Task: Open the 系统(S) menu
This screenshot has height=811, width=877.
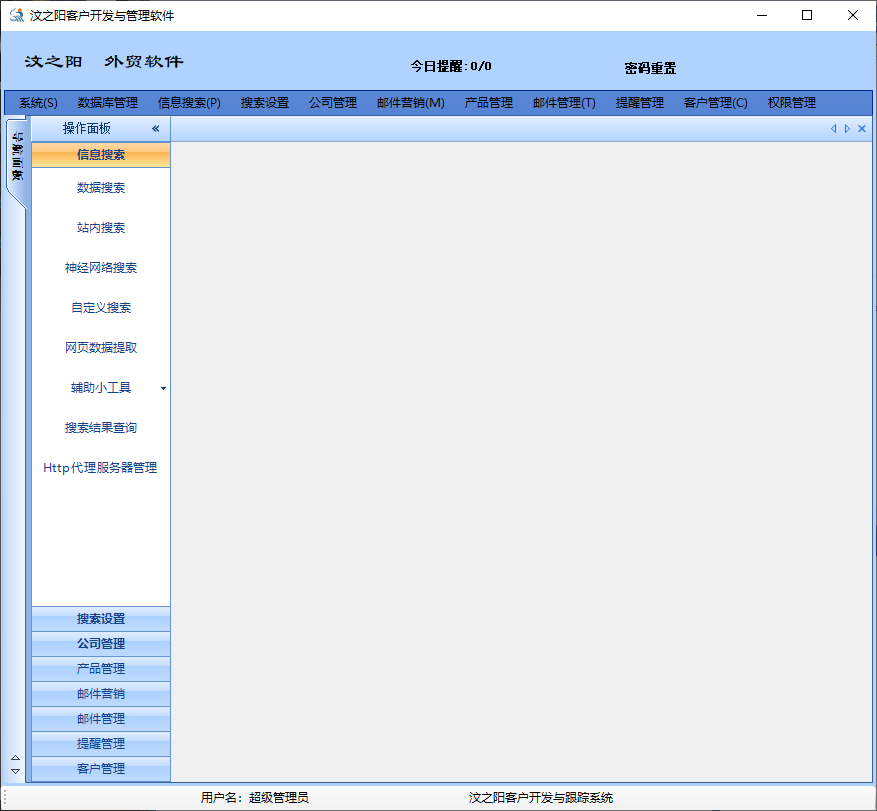Action: point(38,103)
